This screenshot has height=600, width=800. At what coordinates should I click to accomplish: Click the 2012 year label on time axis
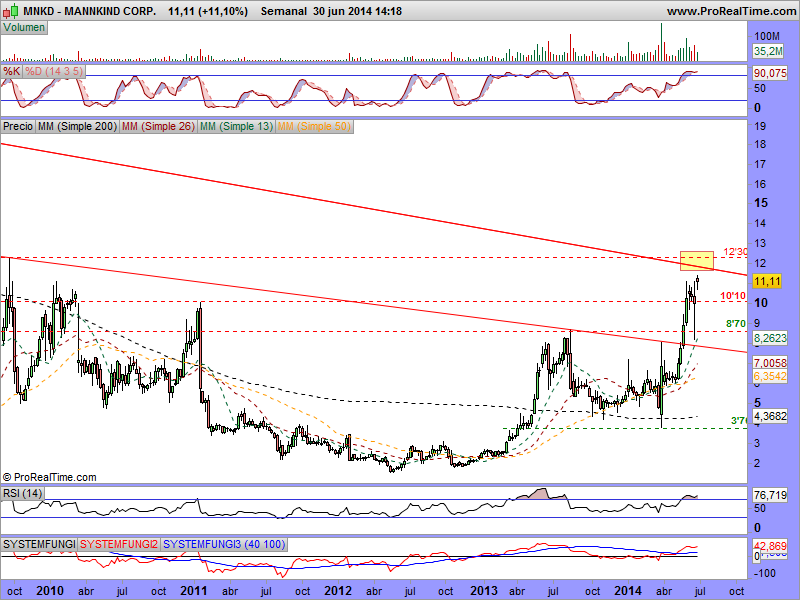coord(338,591)
